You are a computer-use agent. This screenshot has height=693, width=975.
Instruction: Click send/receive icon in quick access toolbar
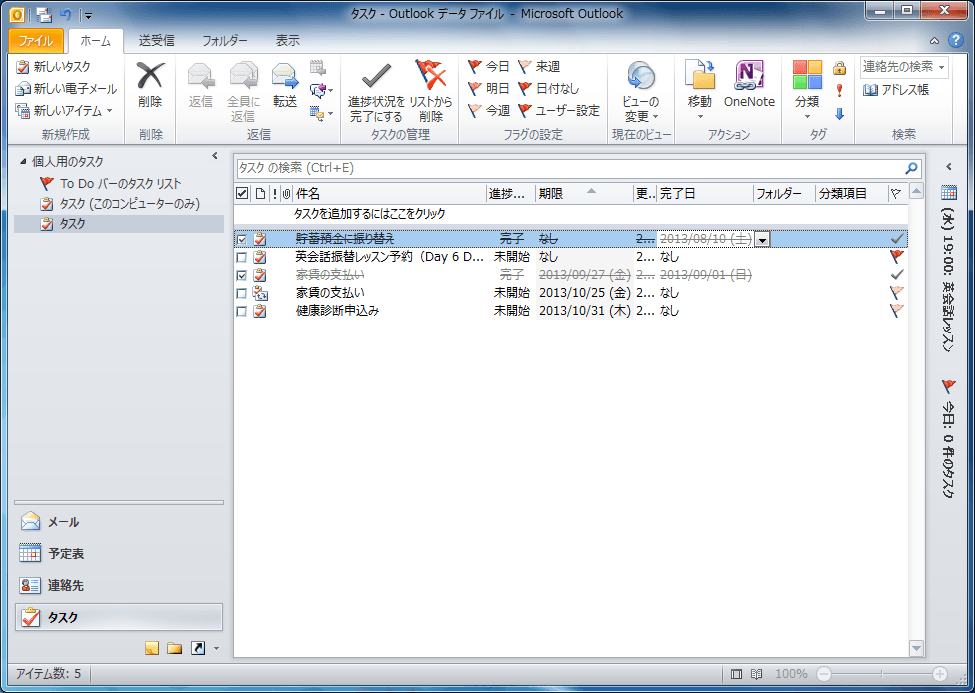click(44, 14)
